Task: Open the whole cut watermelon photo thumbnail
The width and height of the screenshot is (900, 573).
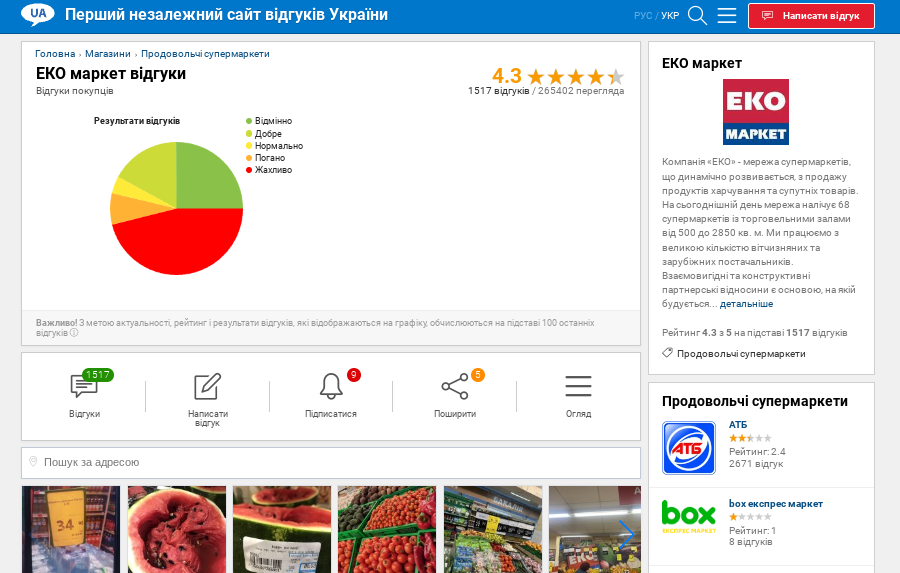Action: 177,529
